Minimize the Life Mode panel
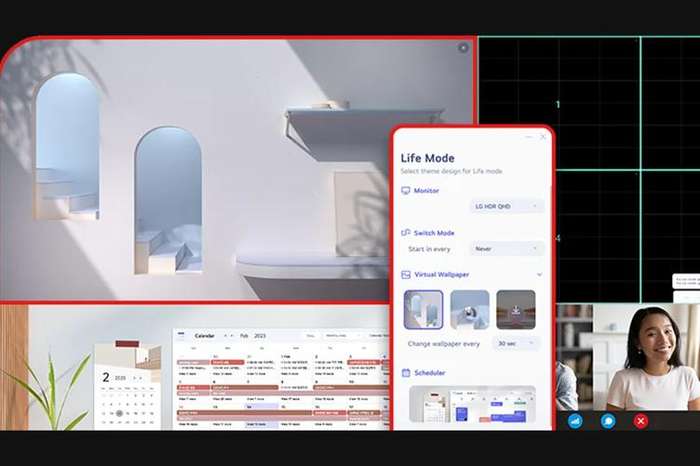 click(529, 137)
